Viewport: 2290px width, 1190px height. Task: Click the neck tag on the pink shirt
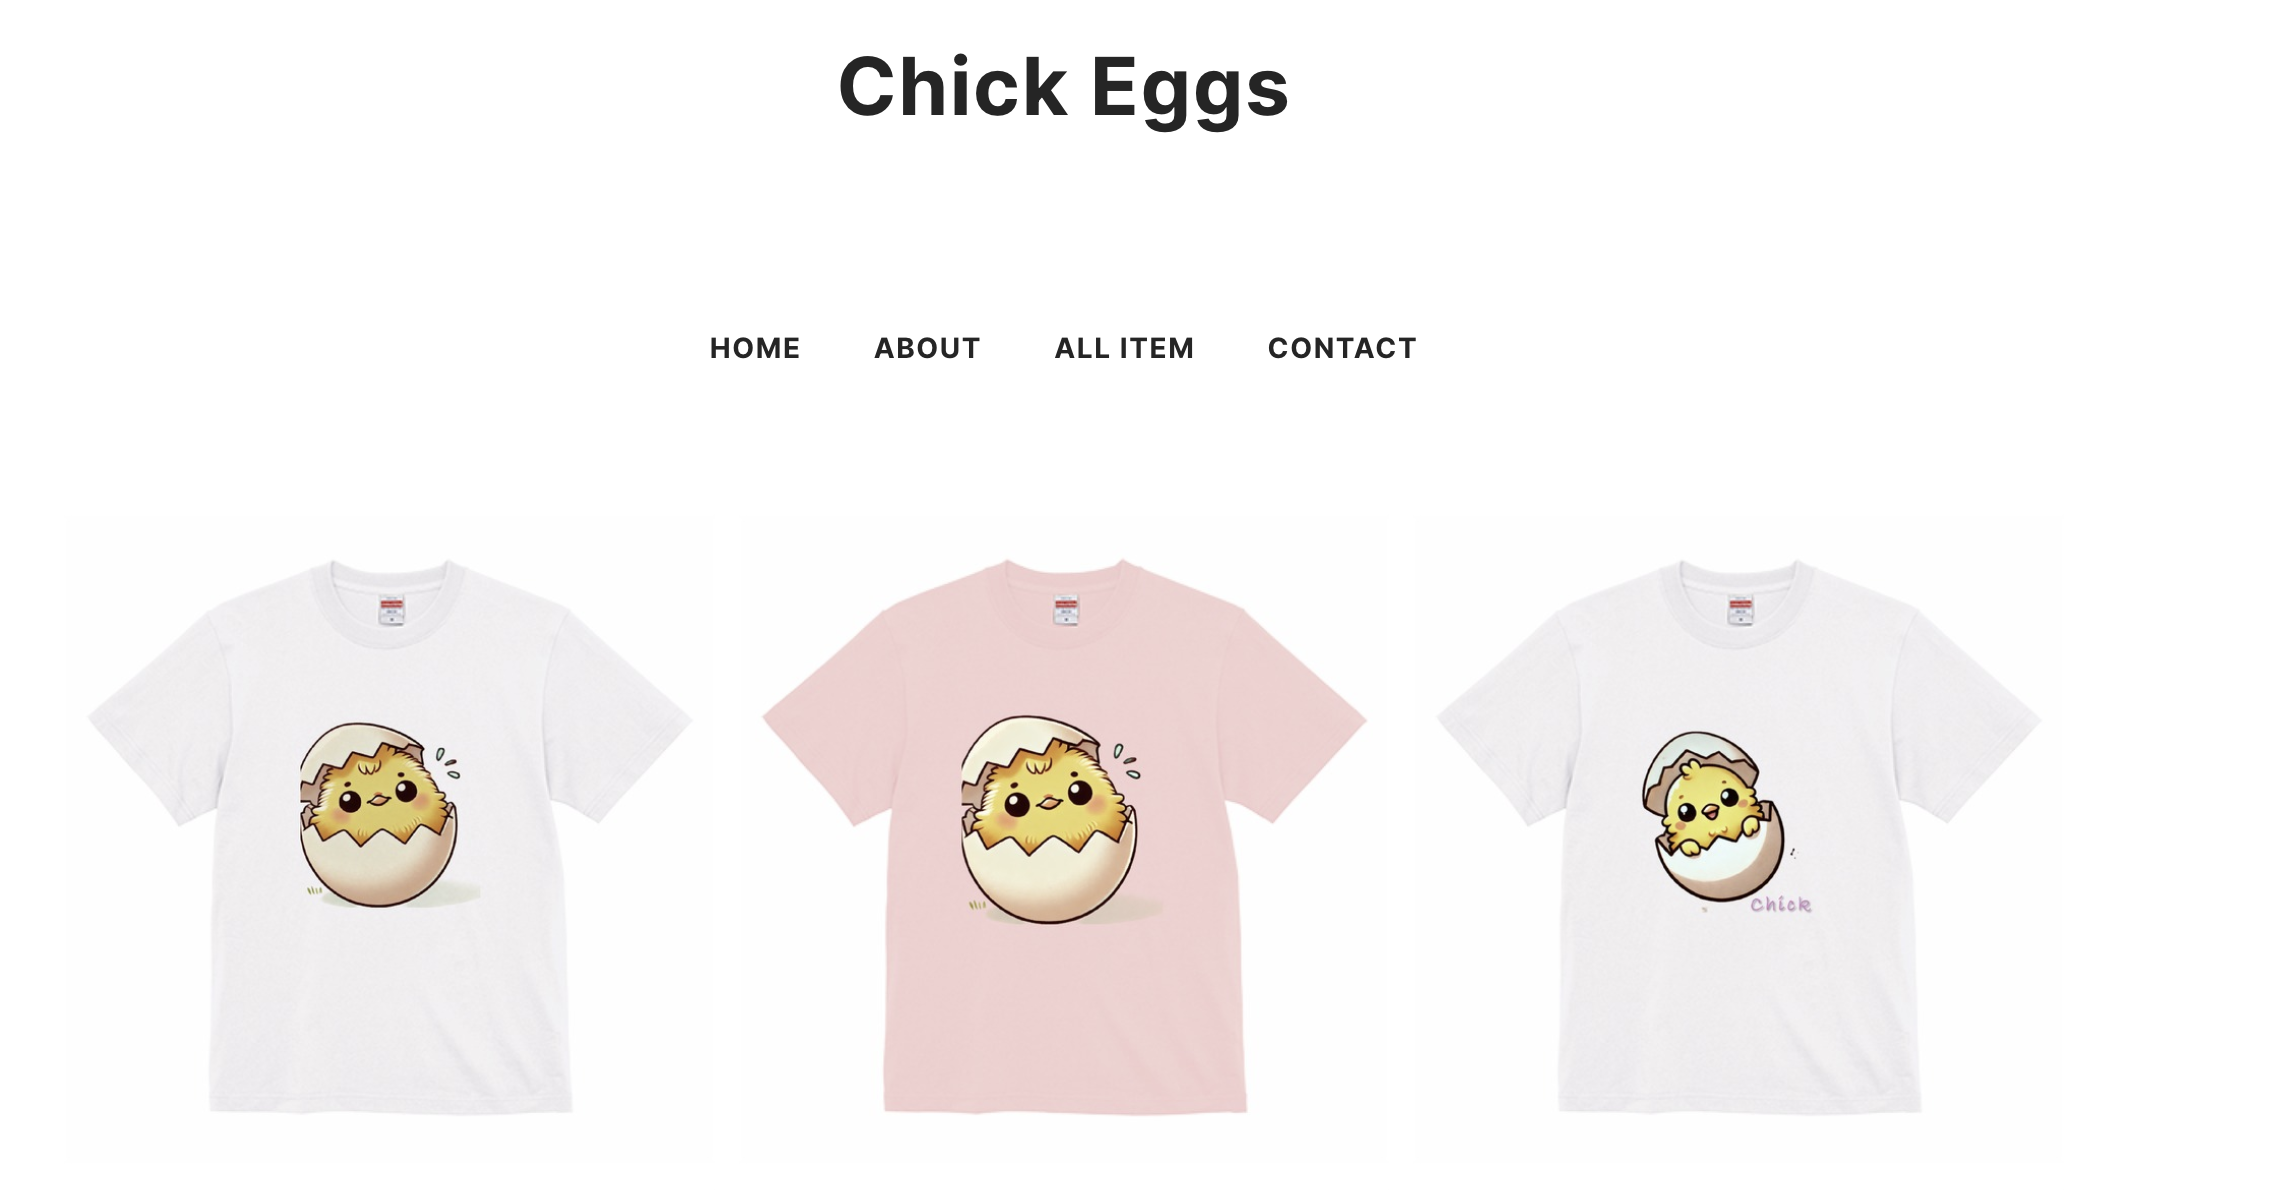(x=1066, y=610)
